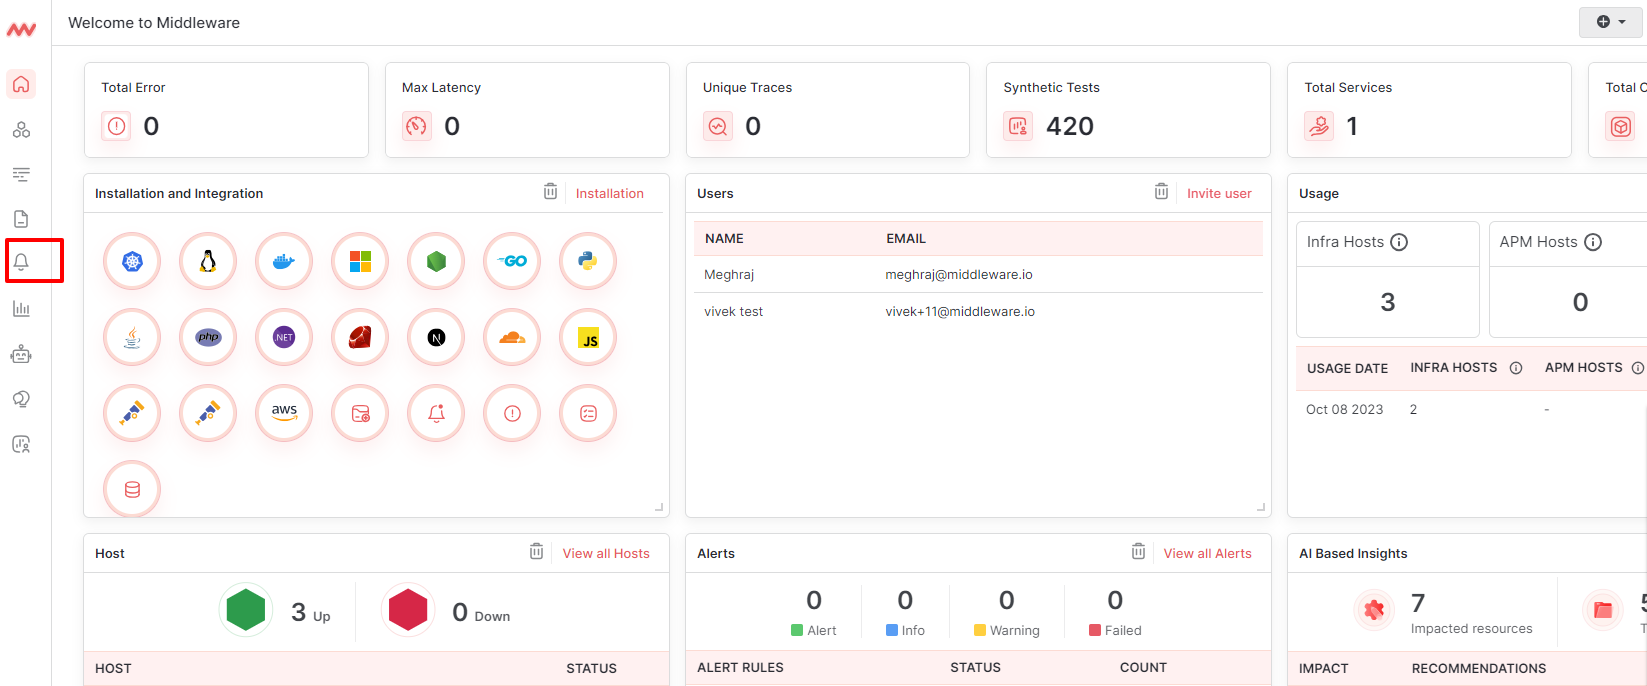Viewport: 1647px width, 686px height.
Task: Remove the Host widget with trash icon
Action: click(x=537, y=552)
